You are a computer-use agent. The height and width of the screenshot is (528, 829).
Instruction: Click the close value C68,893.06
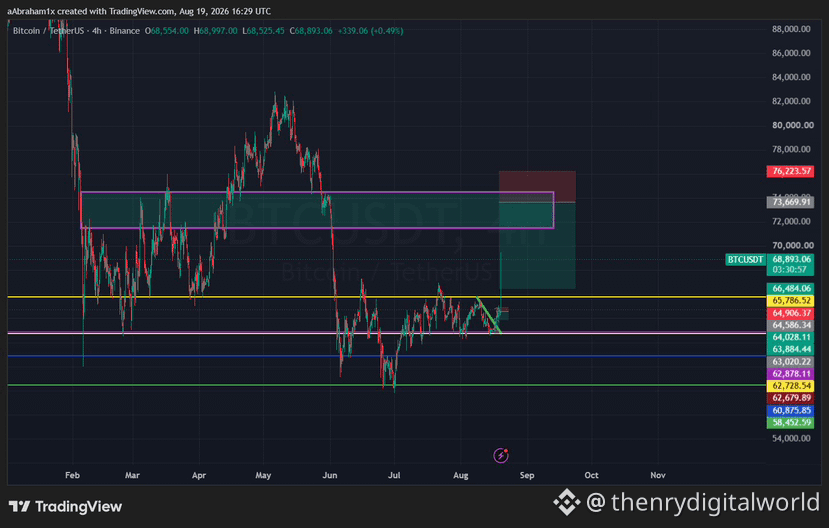coord(311,31)
